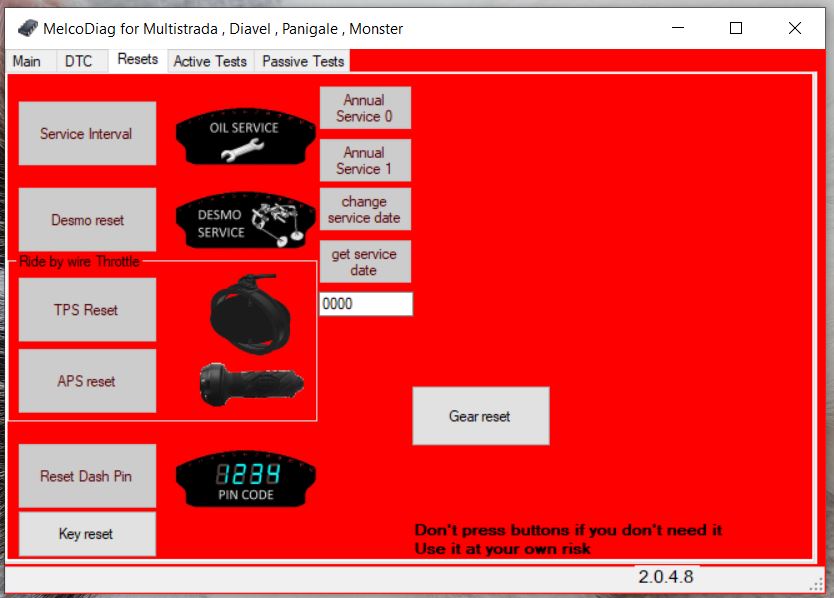The height and width of the screenshot is (598, 834).
Task: Focus the 0000 service date input field
Action: pos(366,304)
